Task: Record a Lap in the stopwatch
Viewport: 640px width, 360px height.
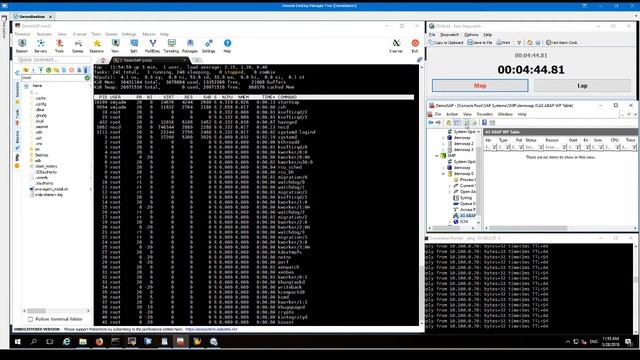Action: [x=582, y=86]
